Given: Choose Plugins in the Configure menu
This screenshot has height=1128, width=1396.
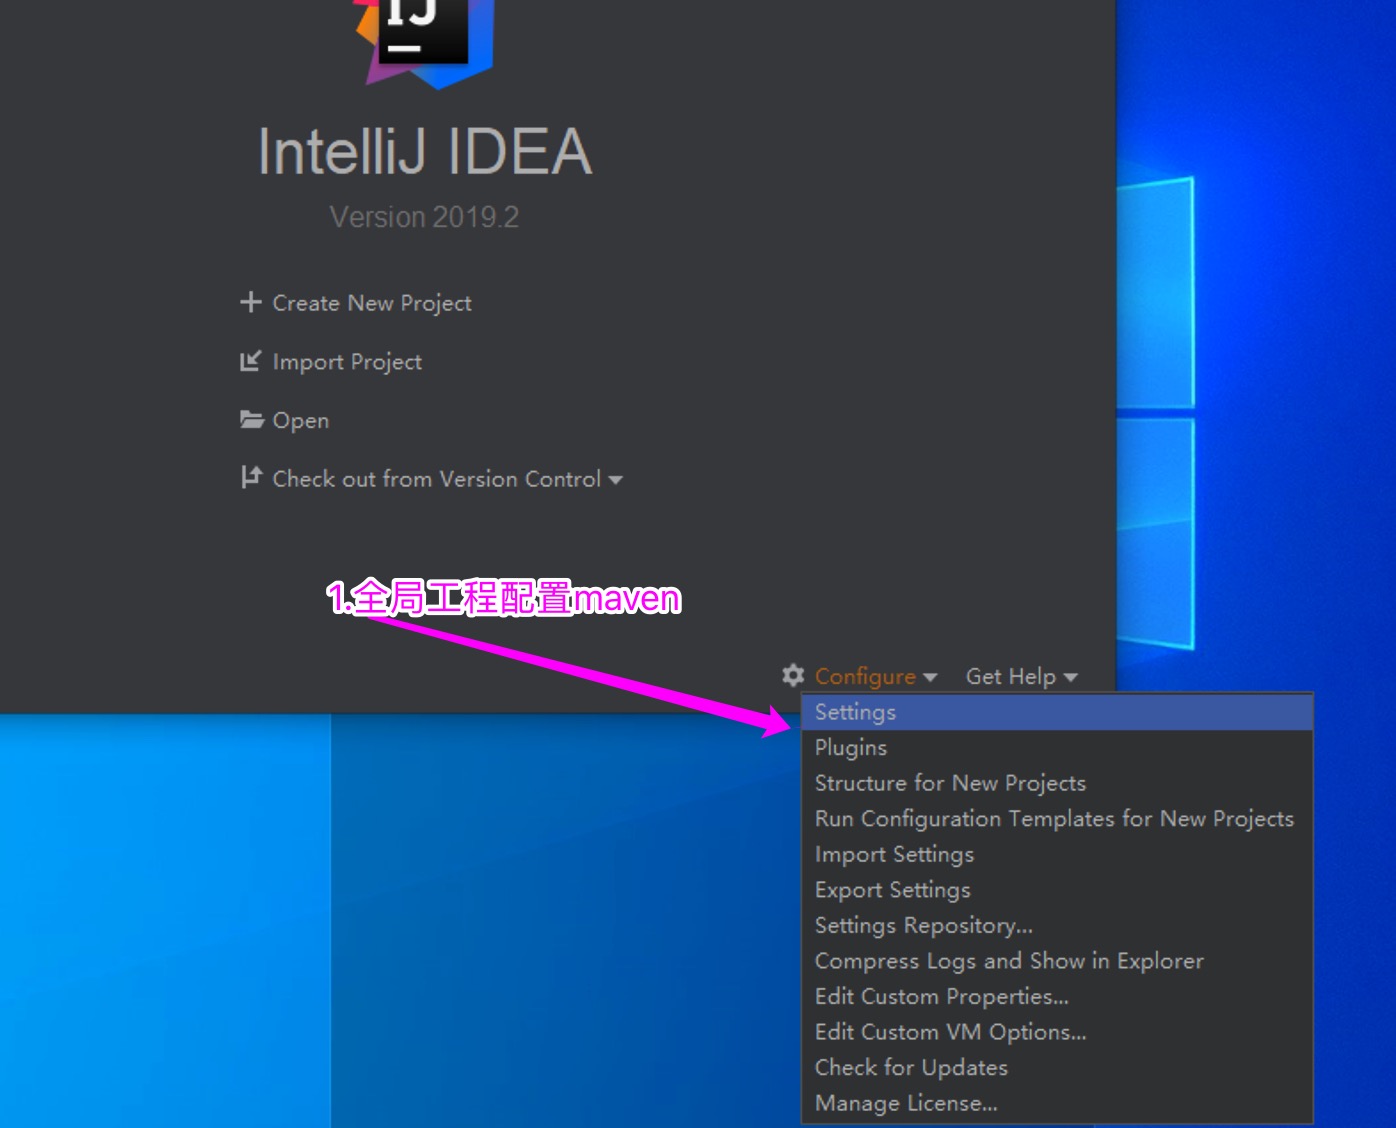Looking at the screenshot, I should coord(1057,748).
